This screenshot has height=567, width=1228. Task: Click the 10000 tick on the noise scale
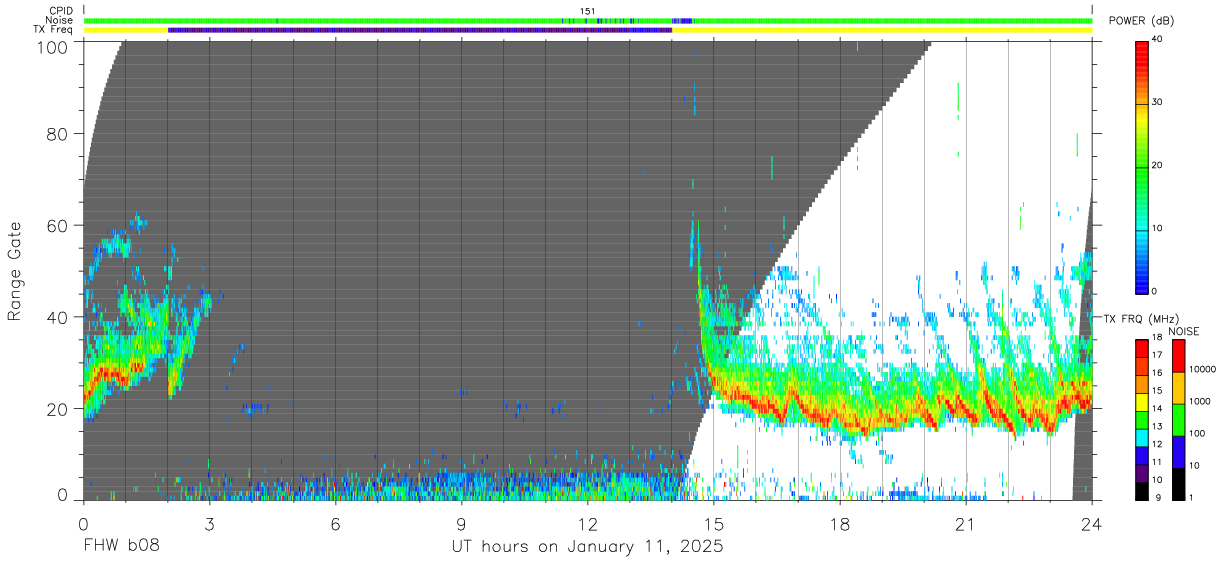pos(1203,369)
